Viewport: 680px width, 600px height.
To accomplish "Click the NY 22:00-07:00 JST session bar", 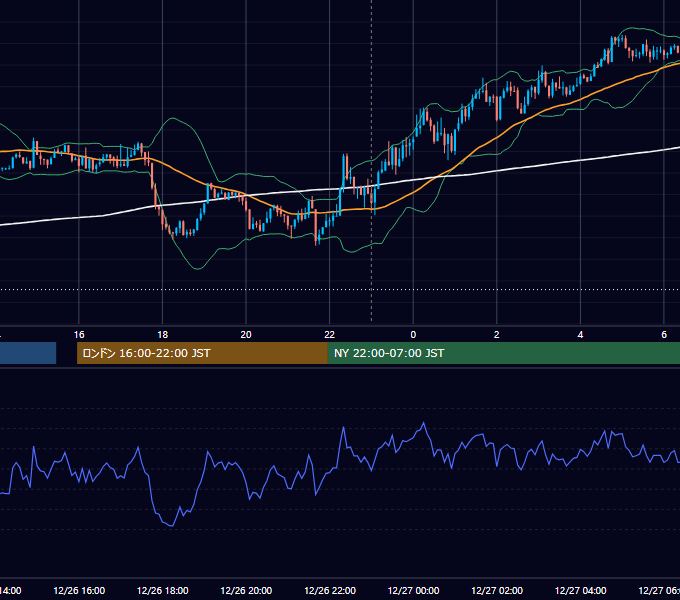I will [503, 353].
